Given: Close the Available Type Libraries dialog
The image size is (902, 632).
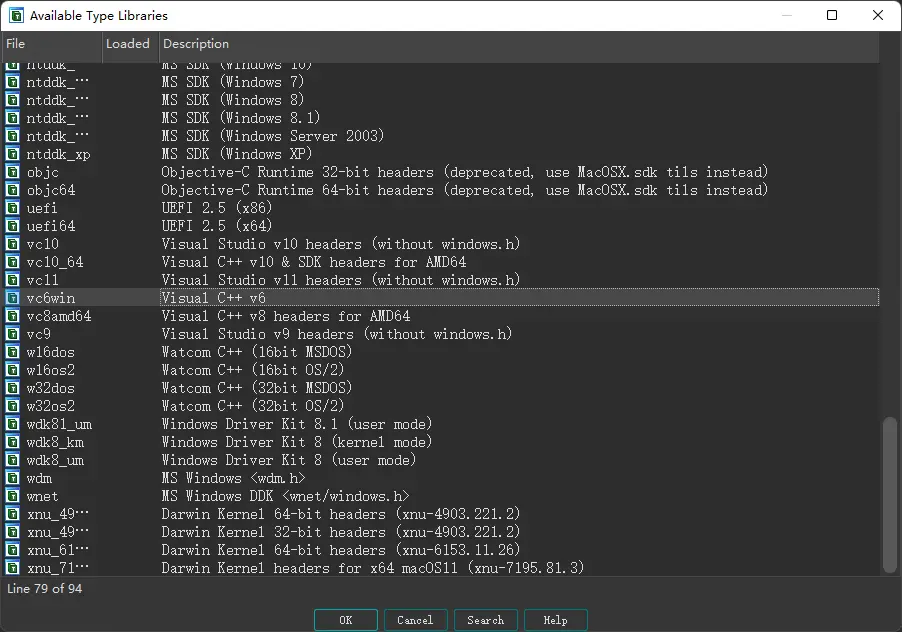Looking at the screenshot, I should (878, 16).
